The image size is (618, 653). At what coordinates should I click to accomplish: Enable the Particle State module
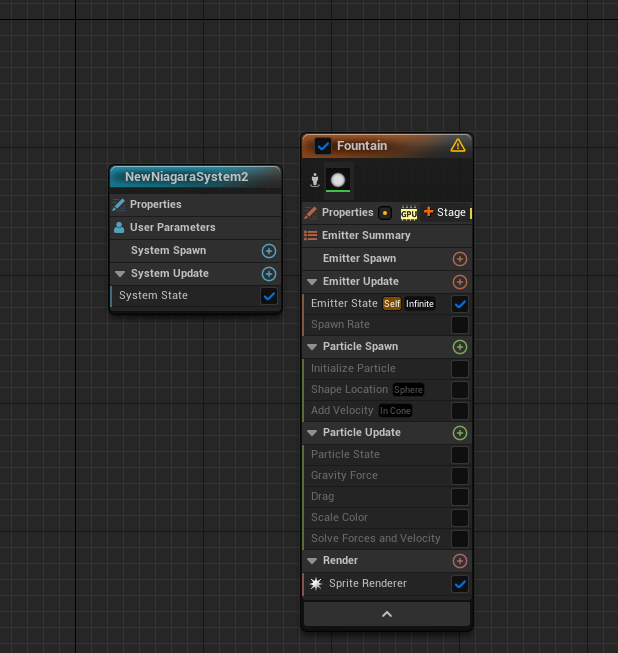(460, 455)
